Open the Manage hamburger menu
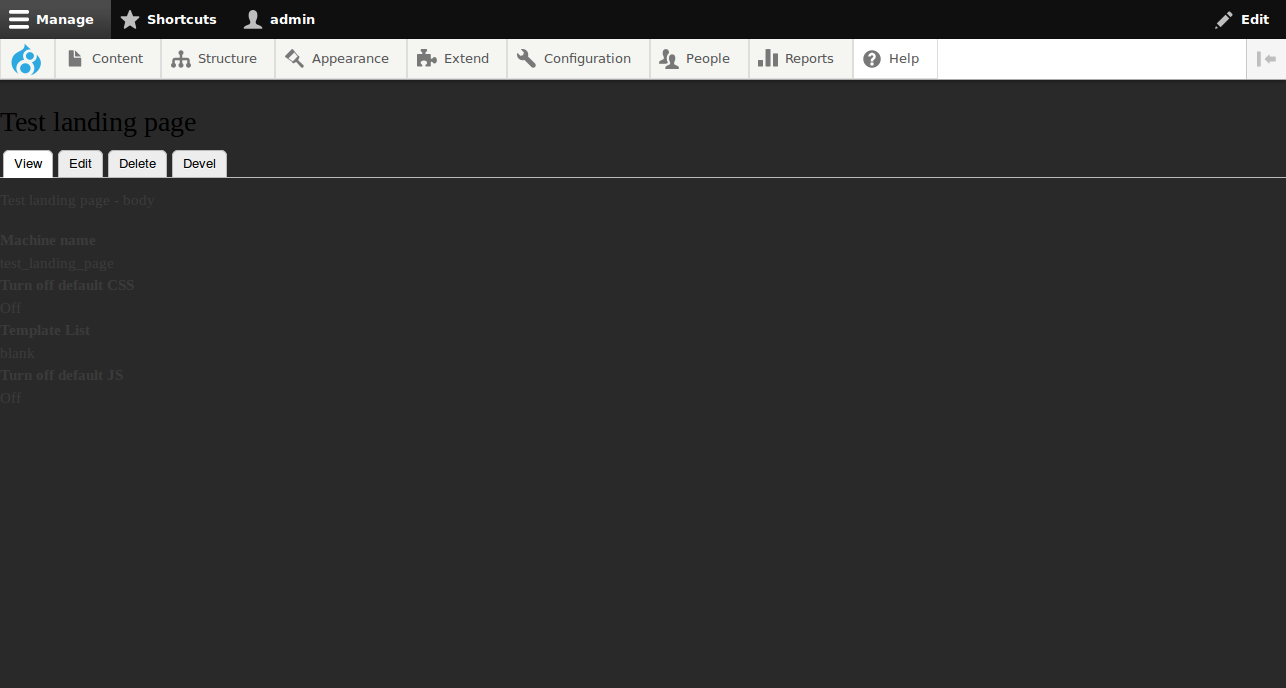1286x688 pixels. (x=18, y=19)
